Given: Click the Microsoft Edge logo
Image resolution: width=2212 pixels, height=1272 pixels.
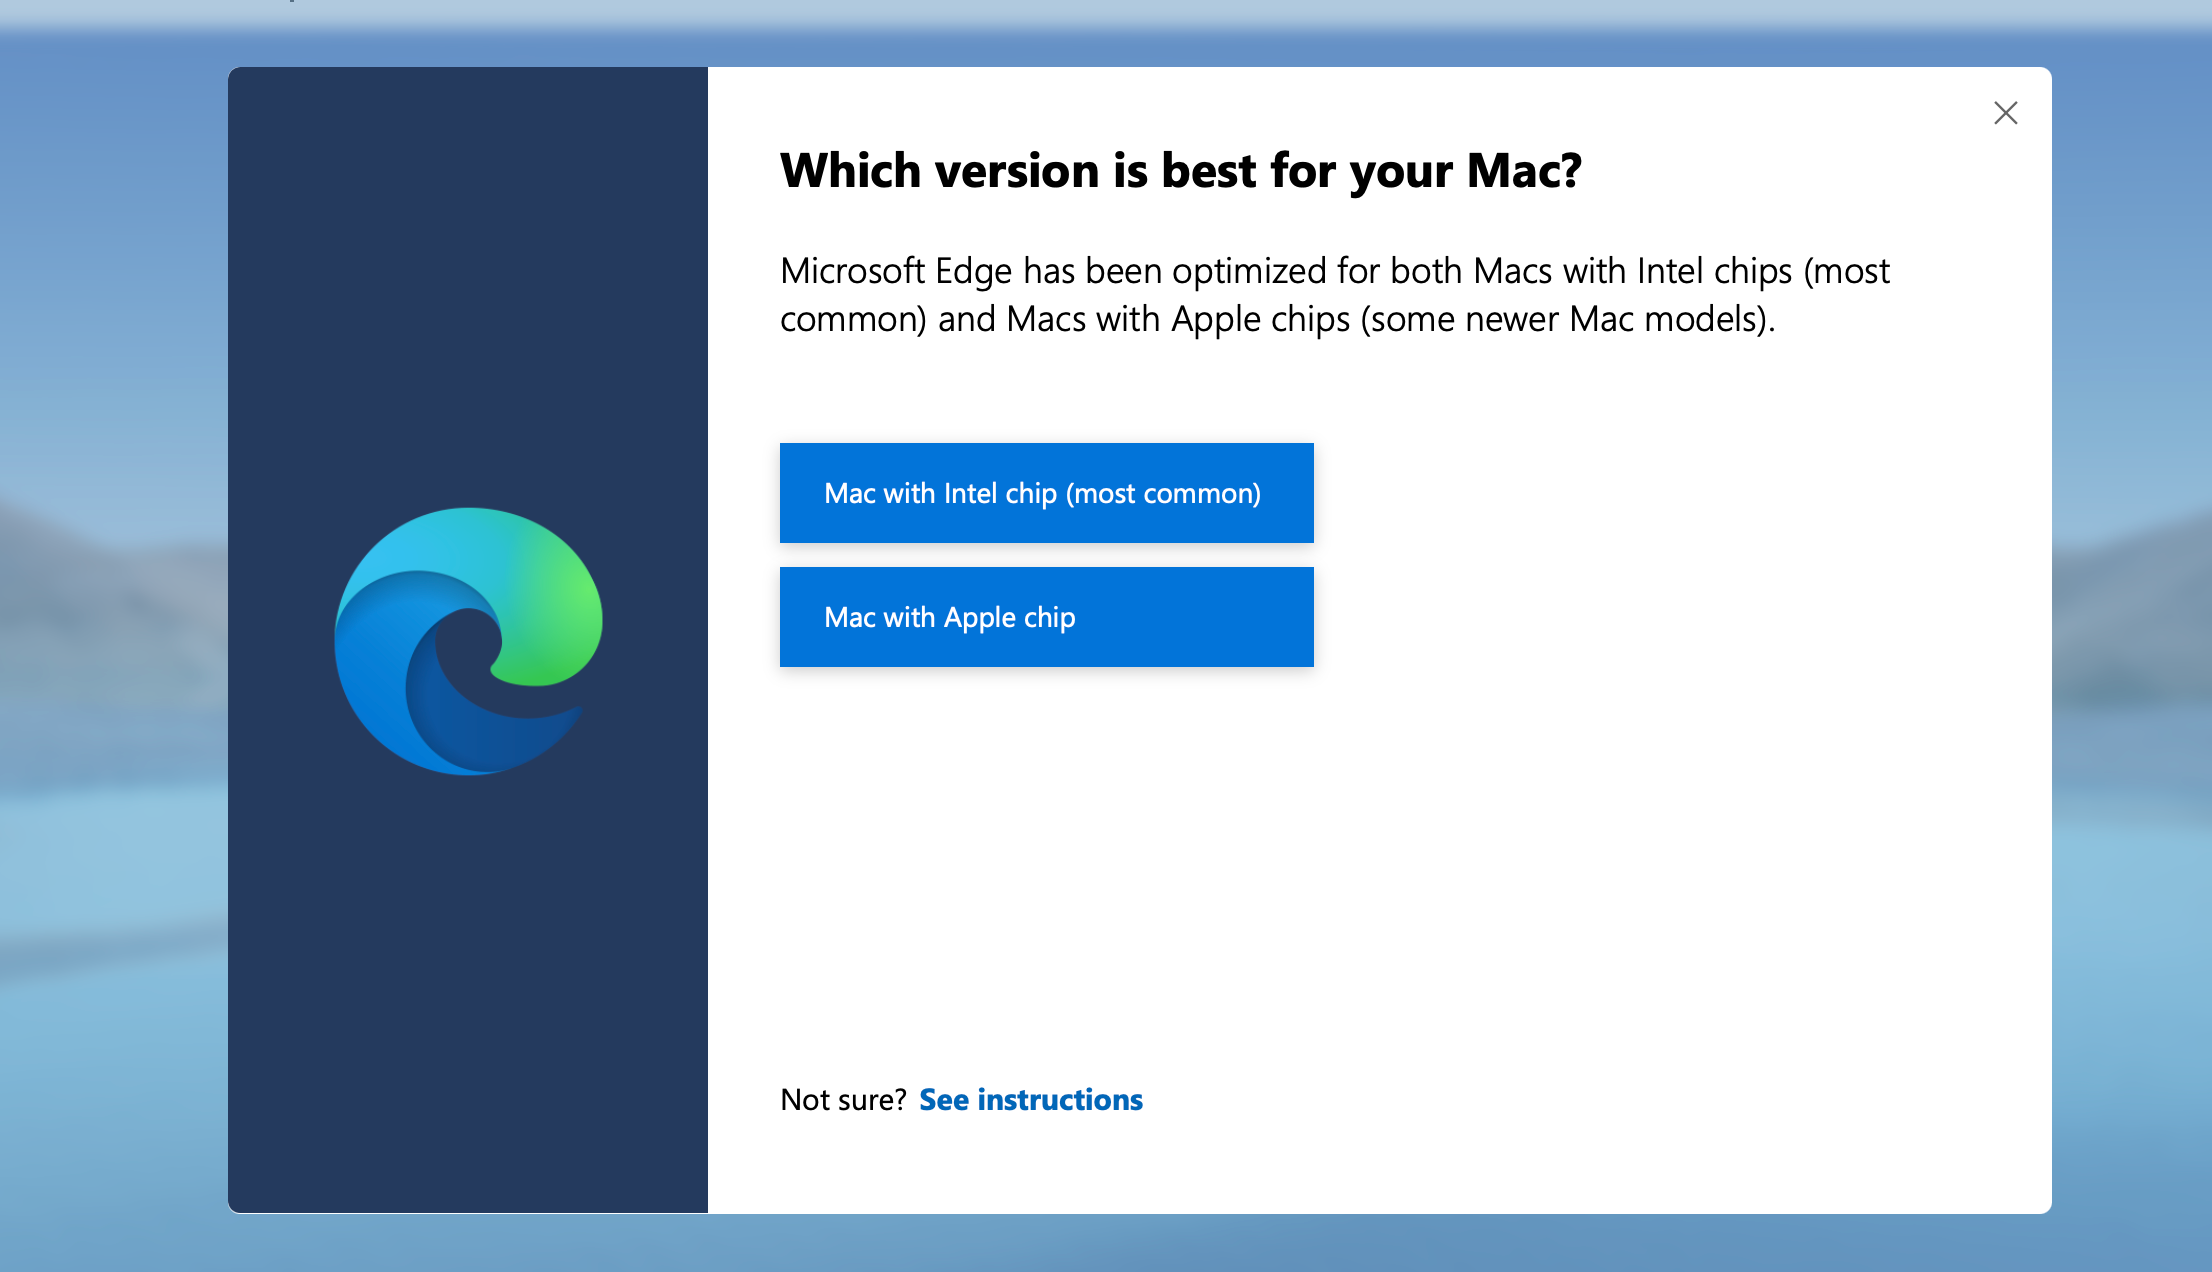Looking at the screenshot, I should coord(468,640).
